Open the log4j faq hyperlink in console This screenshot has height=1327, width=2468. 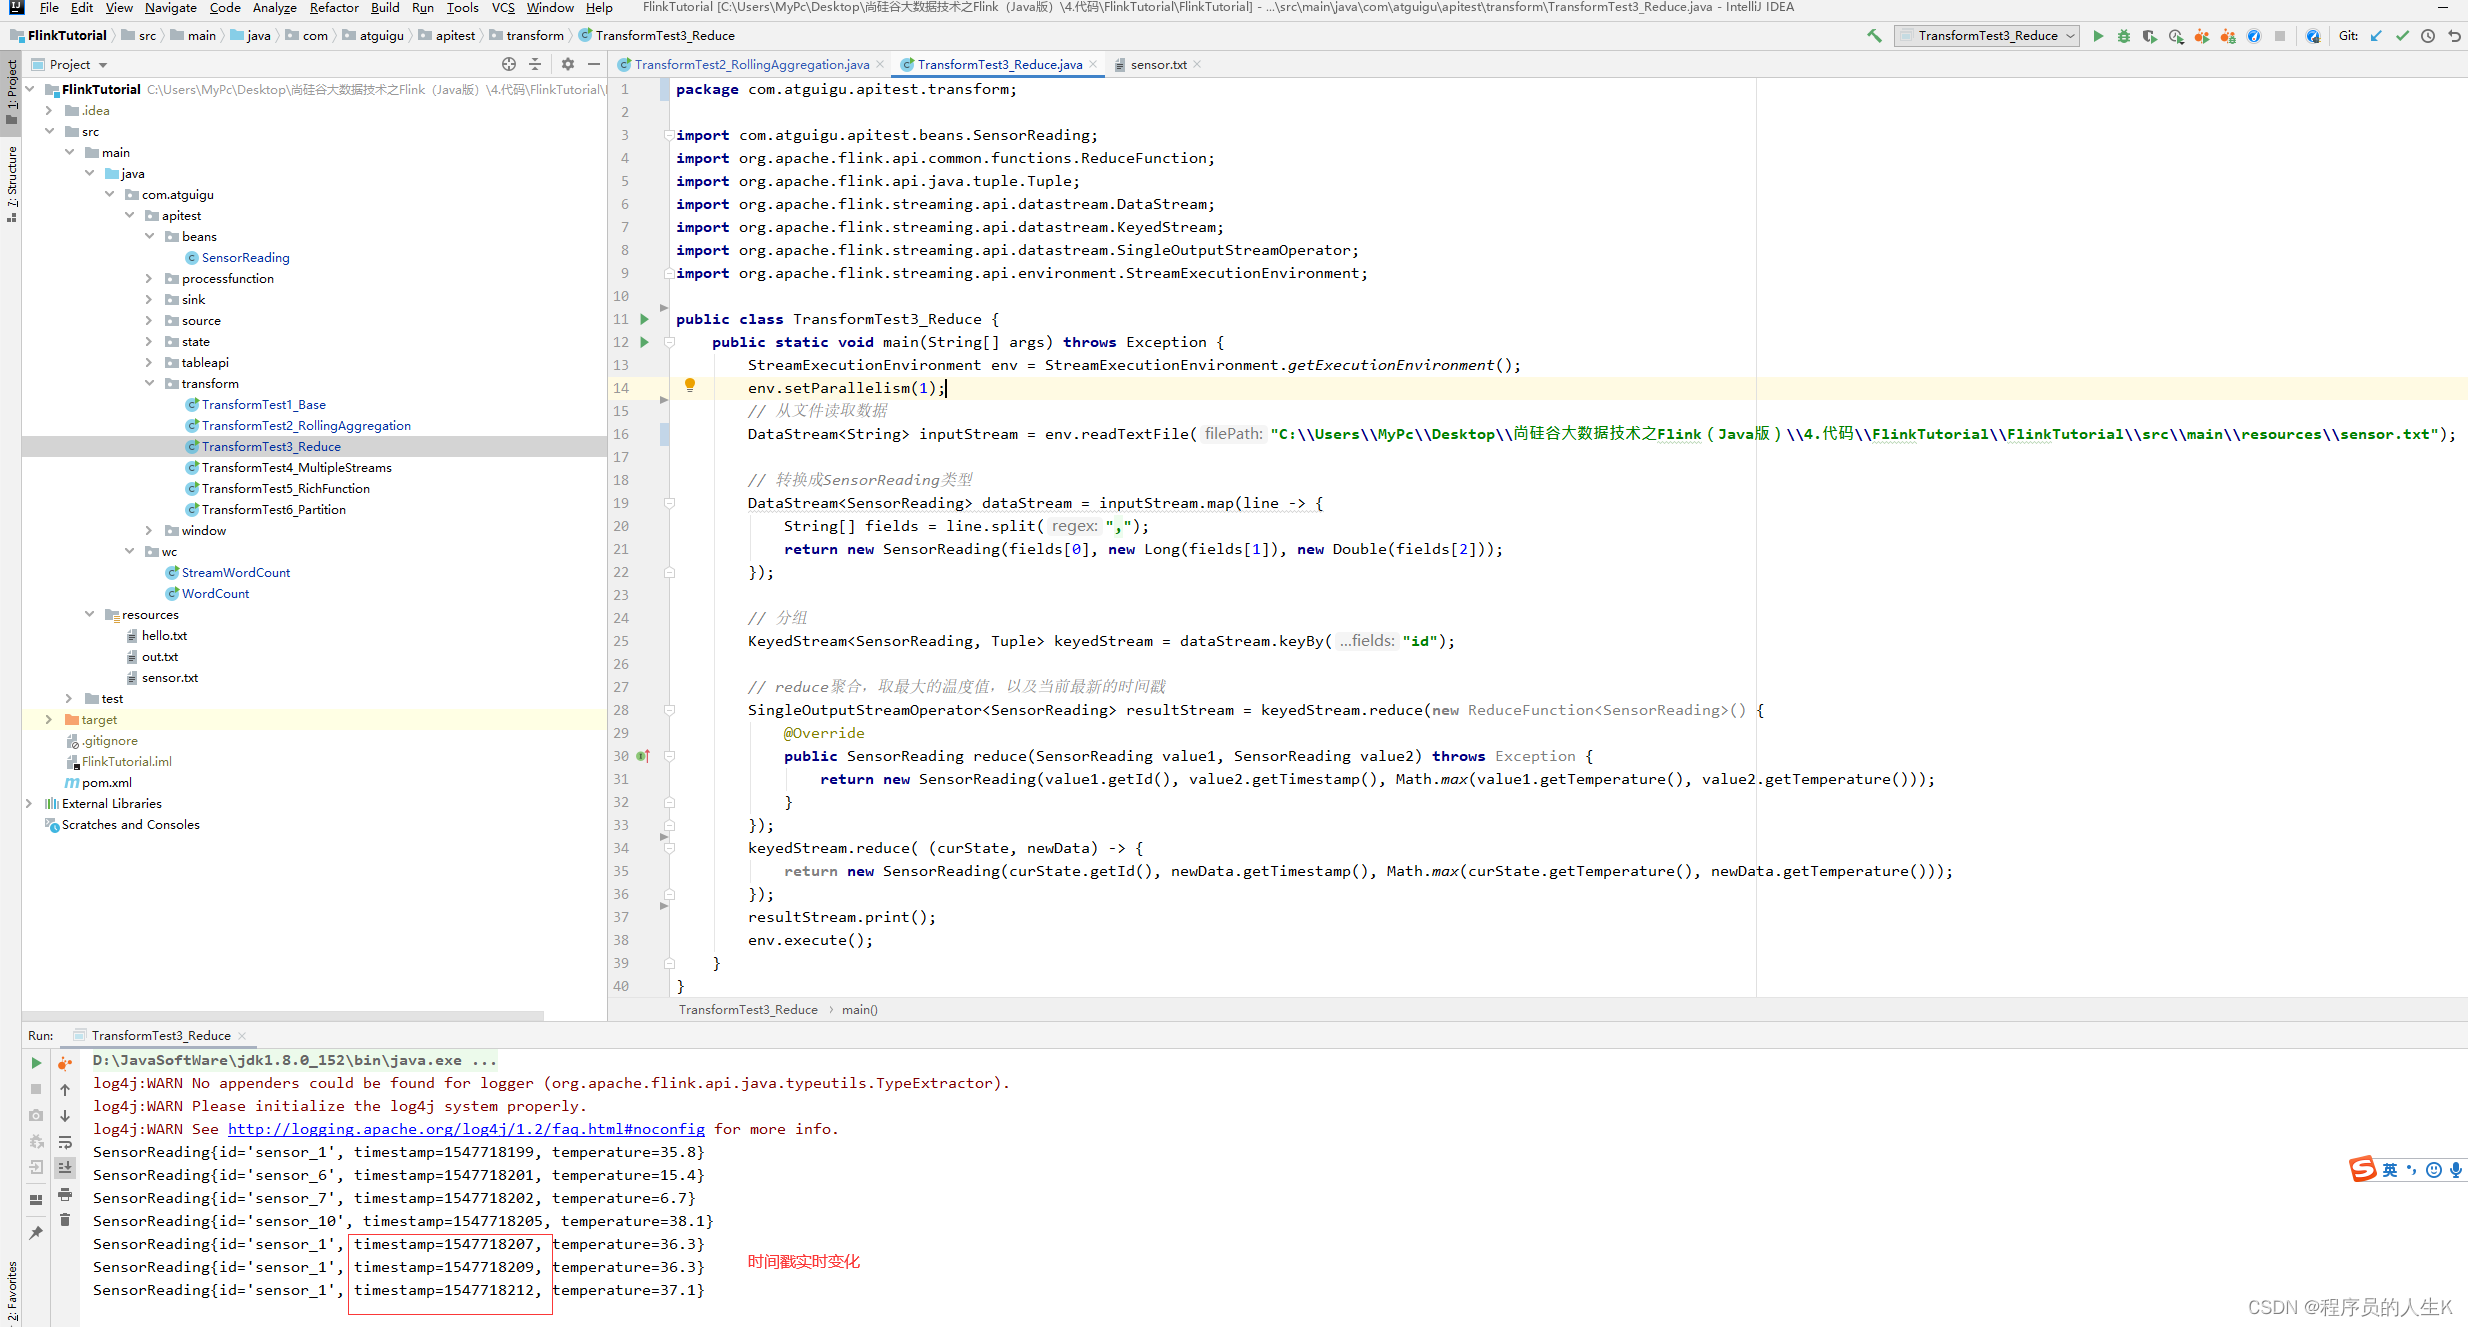(466, 1129)
